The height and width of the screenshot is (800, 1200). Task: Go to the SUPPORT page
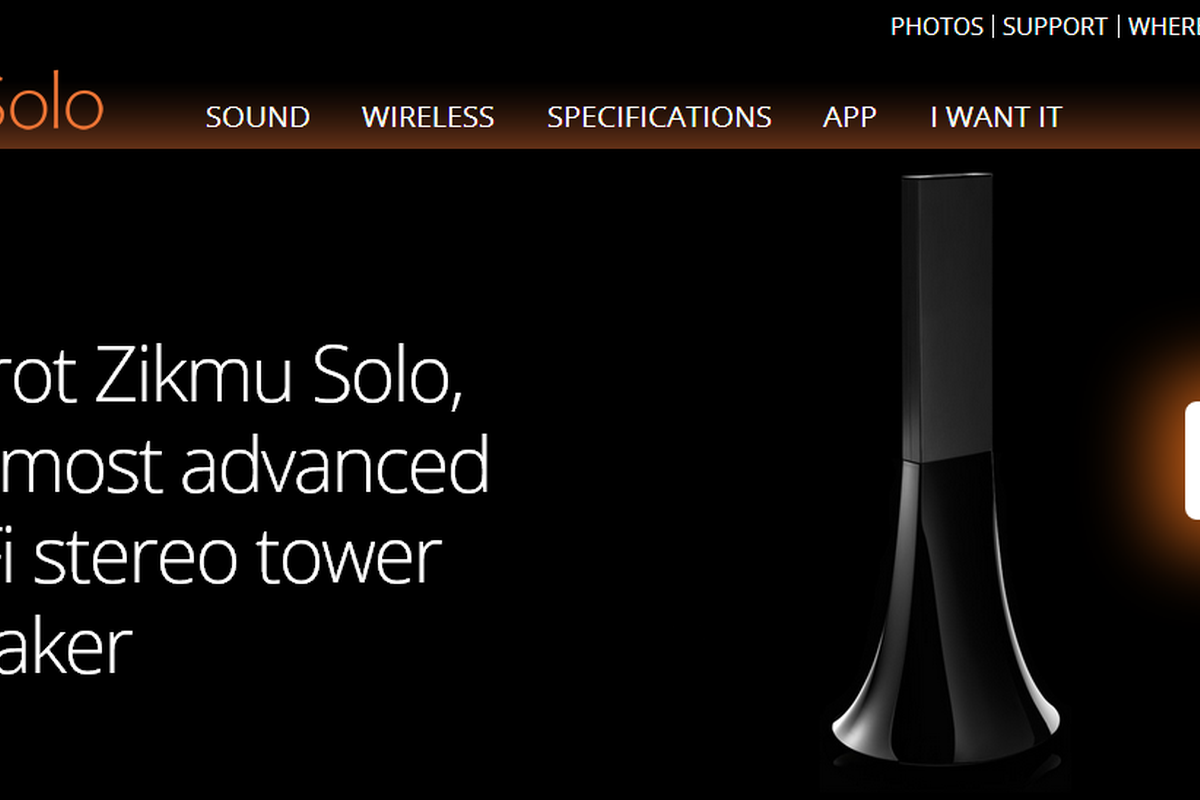[x=1055, y=27]
